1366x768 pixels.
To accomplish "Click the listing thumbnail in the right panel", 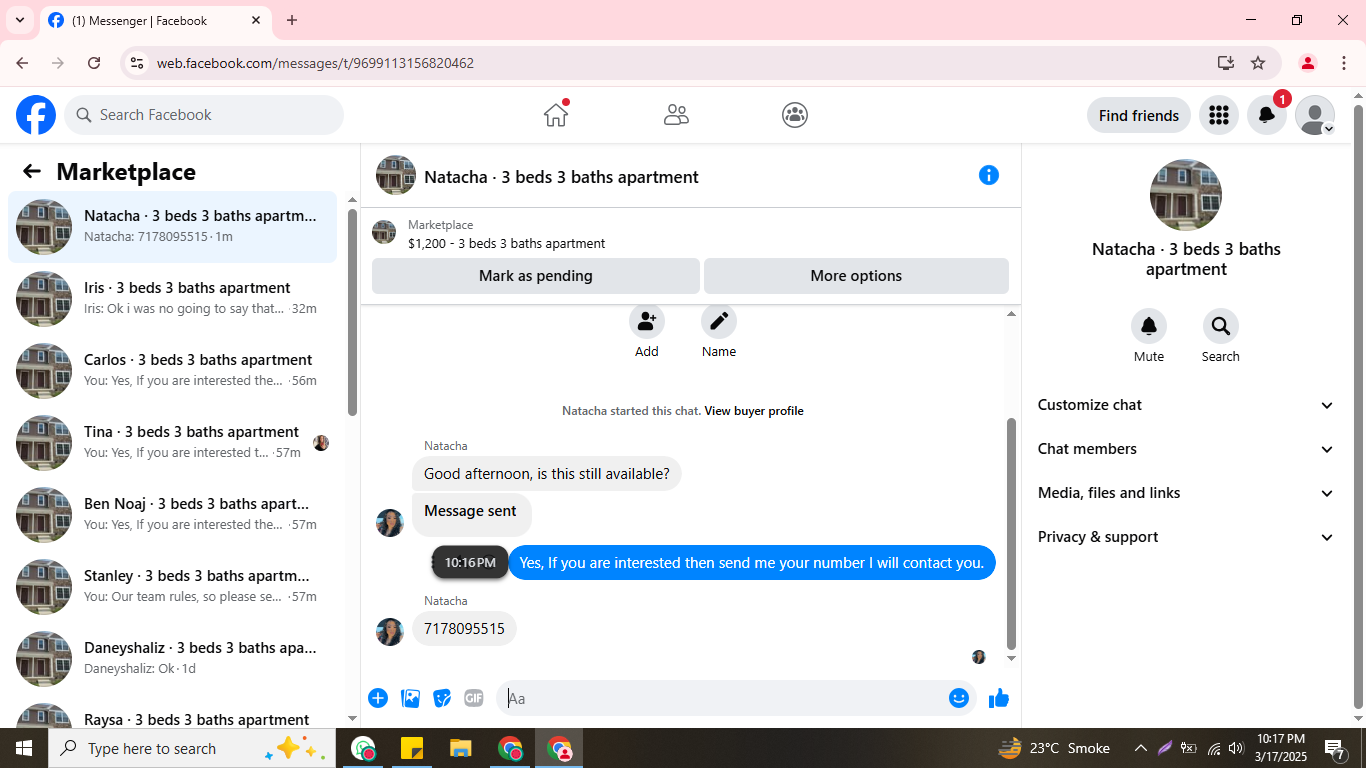I will [1186, 195].
